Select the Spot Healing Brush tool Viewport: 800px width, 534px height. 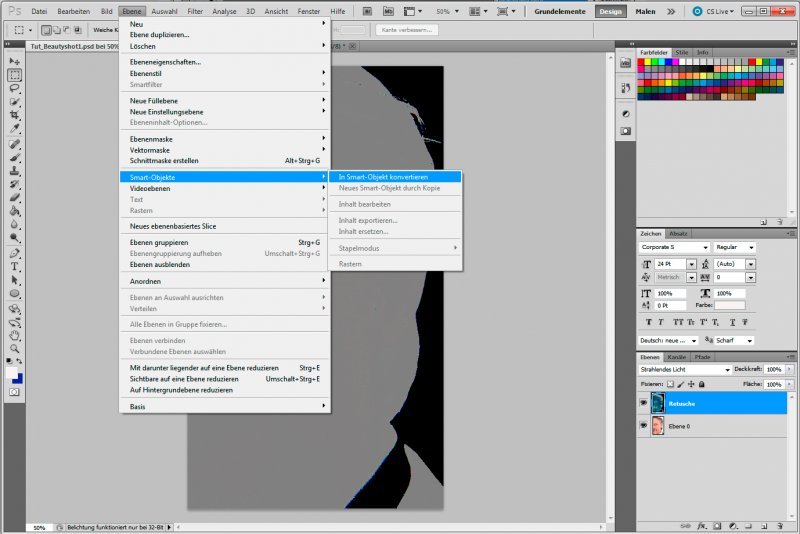[x=14, y=144]
